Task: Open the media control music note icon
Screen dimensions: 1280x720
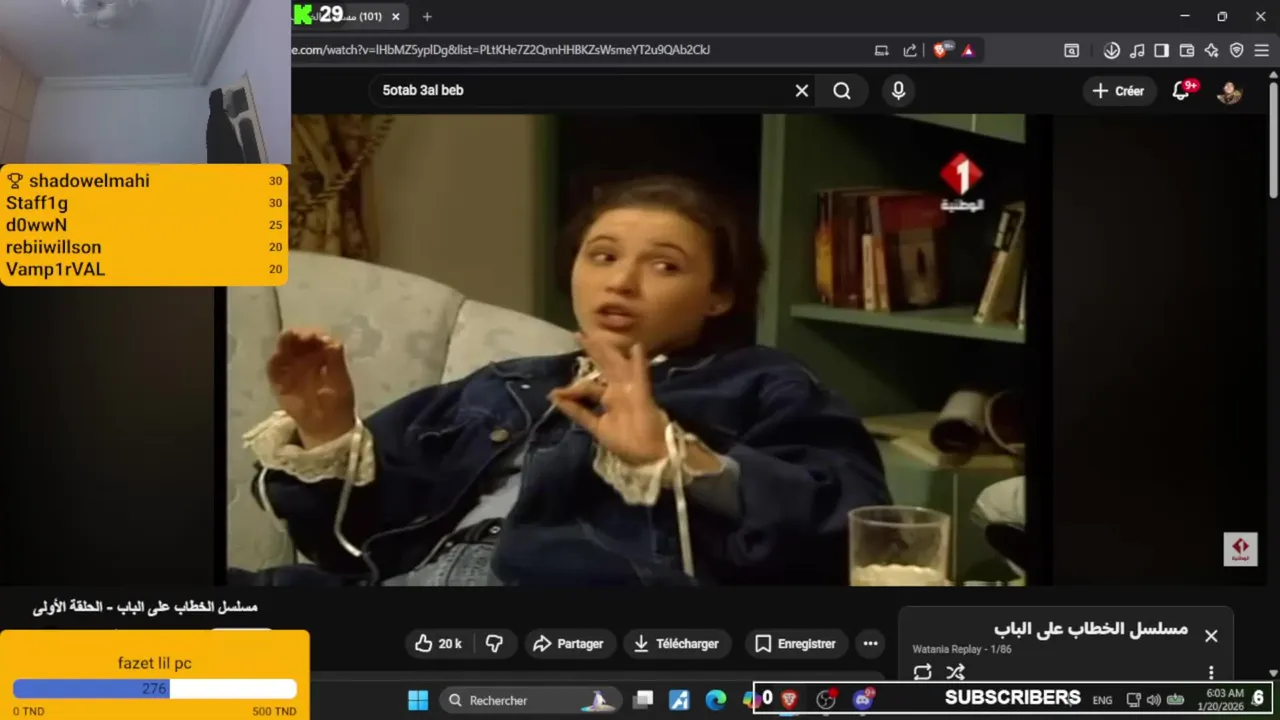Action: (x=1137, y=50)
